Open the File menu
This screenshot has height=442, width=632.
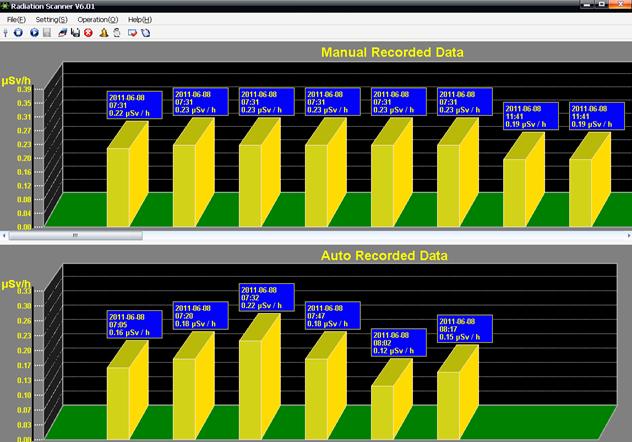point(16,19)
